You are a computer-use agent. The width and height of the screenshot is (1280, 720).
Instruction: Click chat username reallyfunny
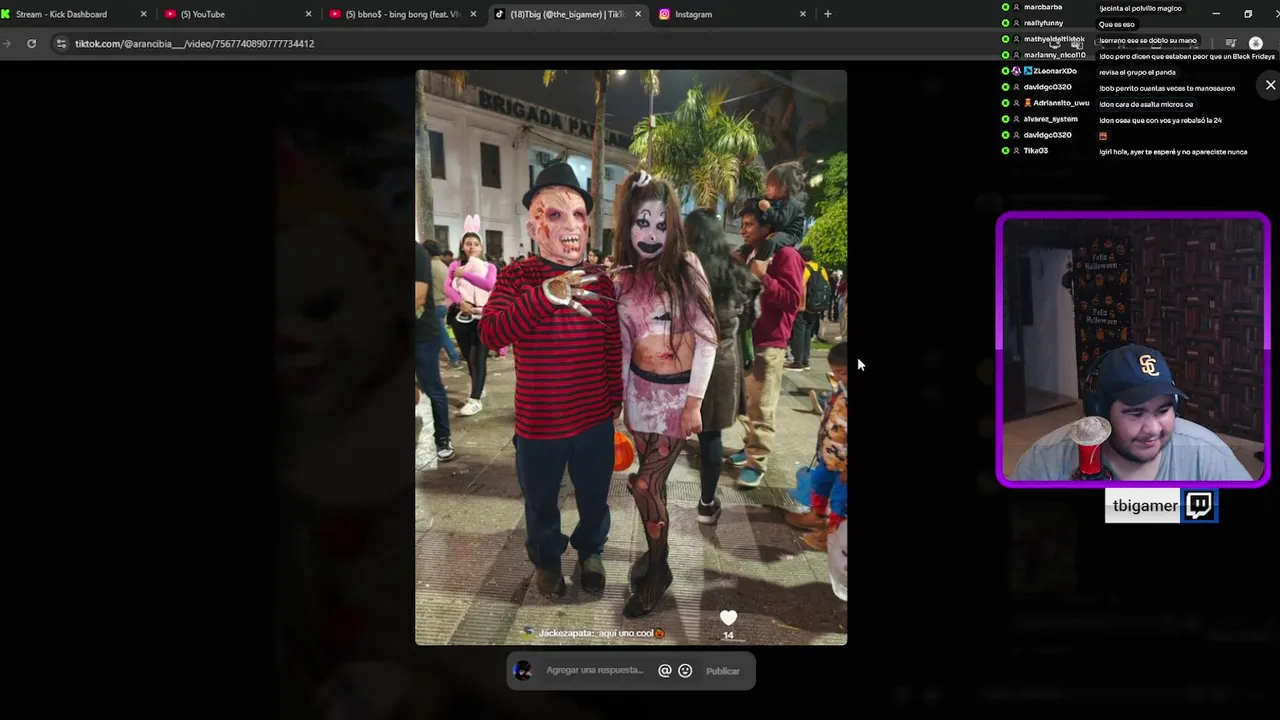click(x=1043, y=23)
